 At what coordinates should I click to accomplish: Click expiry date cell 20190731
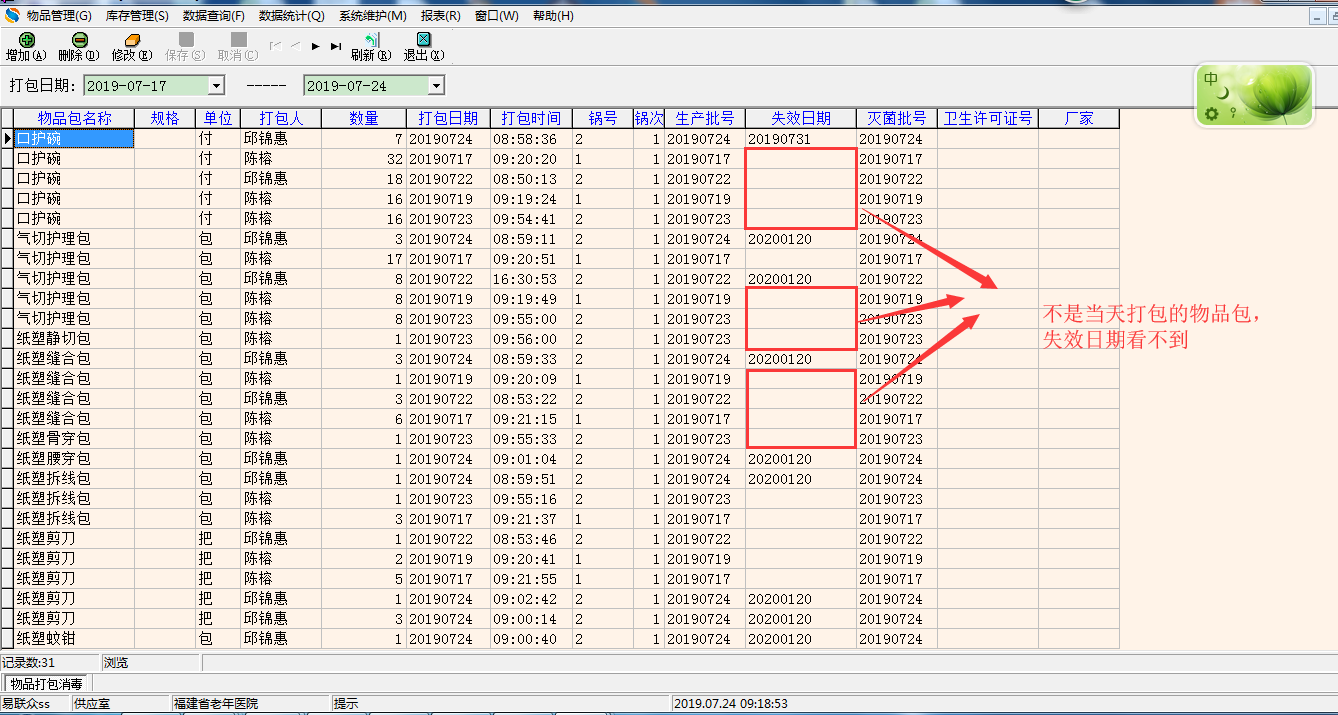point(801,139)
